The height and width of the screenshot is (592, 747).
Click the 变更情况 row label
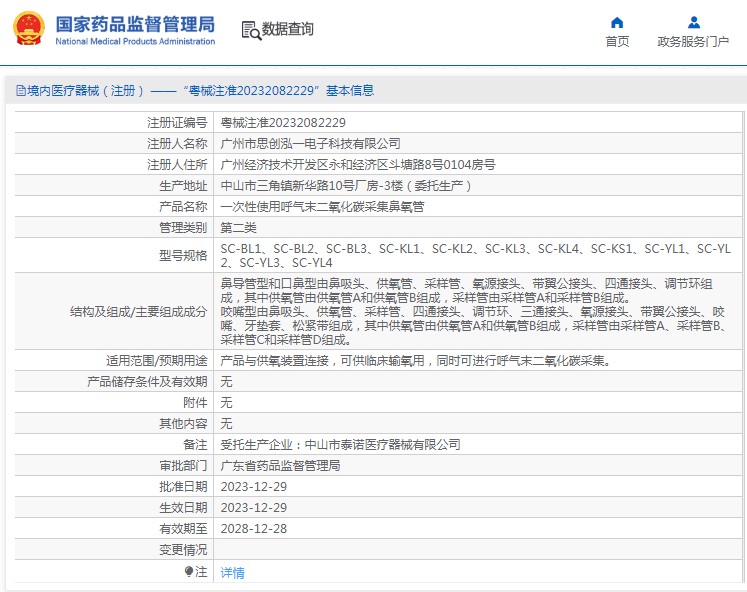pyautogui.click(x=183, y=550)
